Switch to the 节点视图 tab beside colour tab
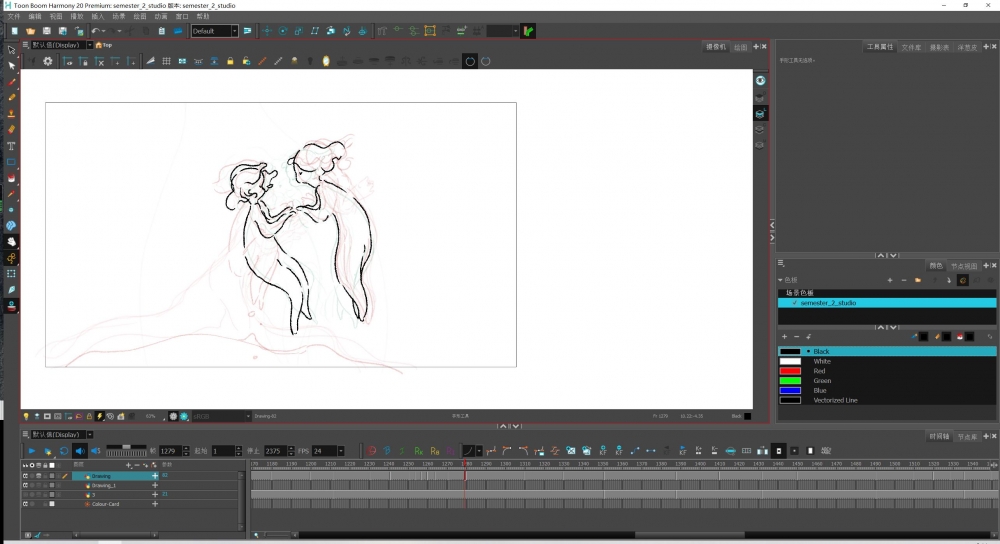This screenshot has height=544, width=1000. (x=964, y=266)
